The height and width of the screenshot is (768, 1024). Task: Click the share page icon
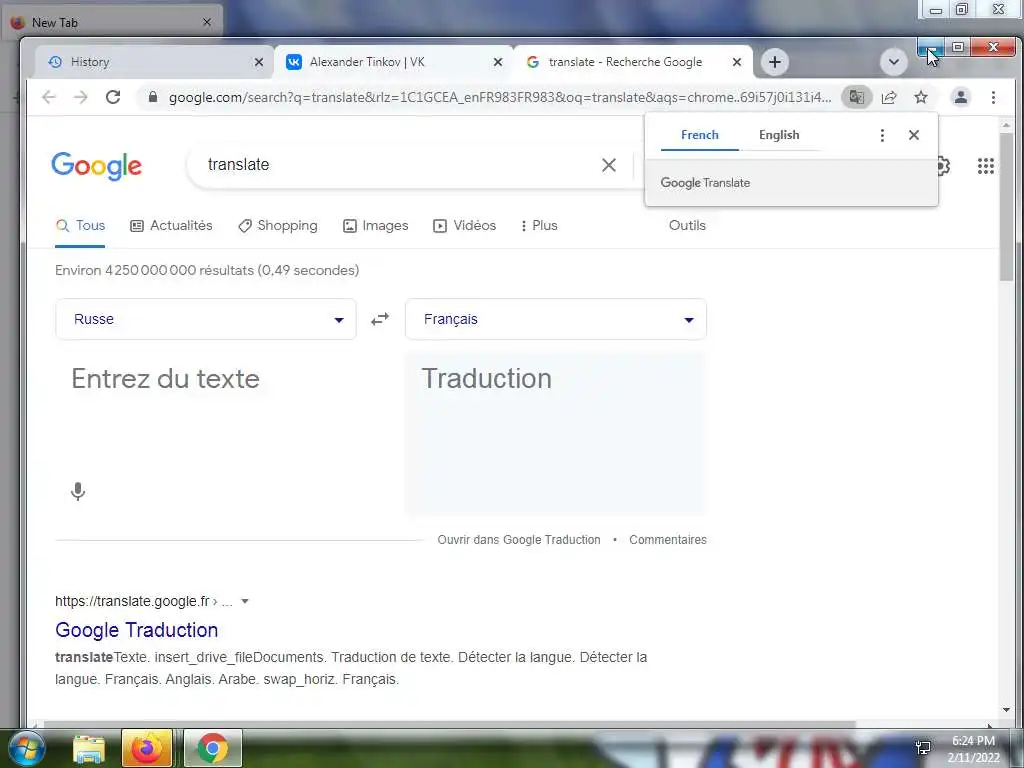tap(889, 97)
